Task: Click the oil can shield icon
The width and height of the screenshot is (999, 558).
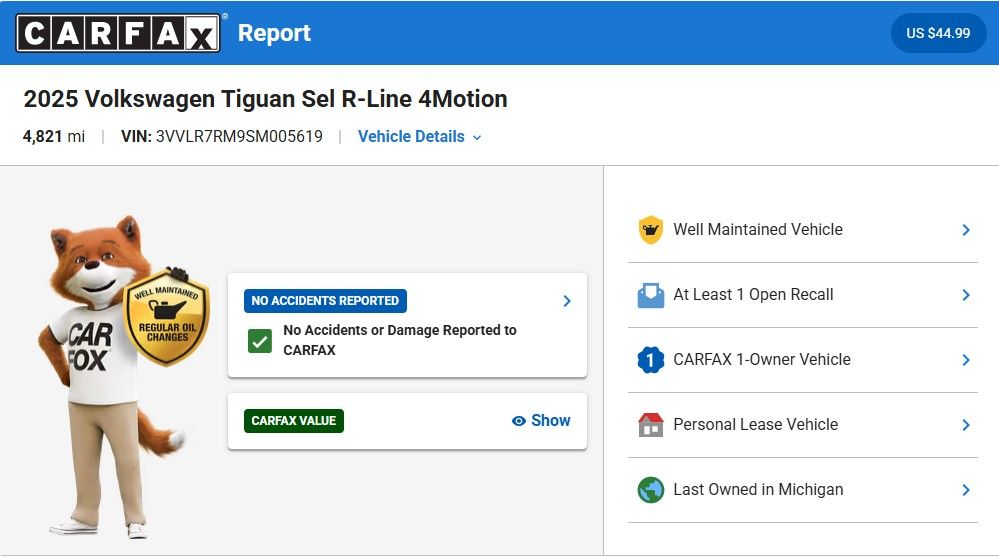Action: [x=650, y=229]
